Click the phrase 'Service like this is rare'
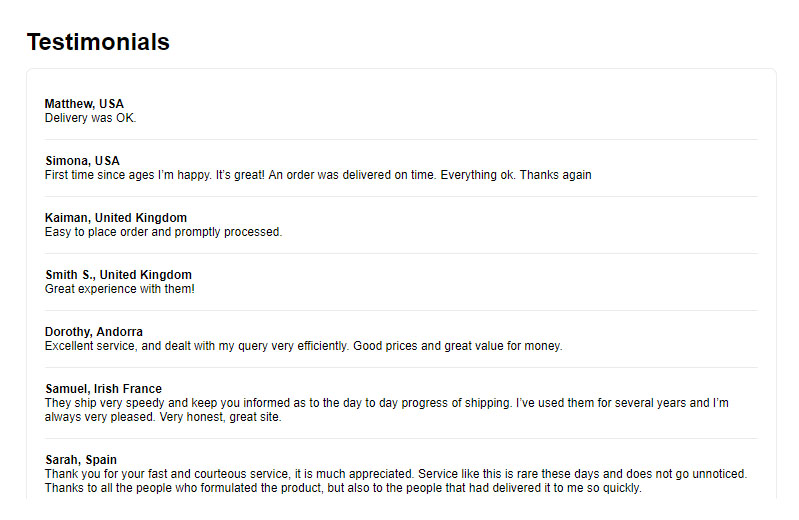Screen dimensions: 799x520 pyautogui.click(x=478, y=474)
